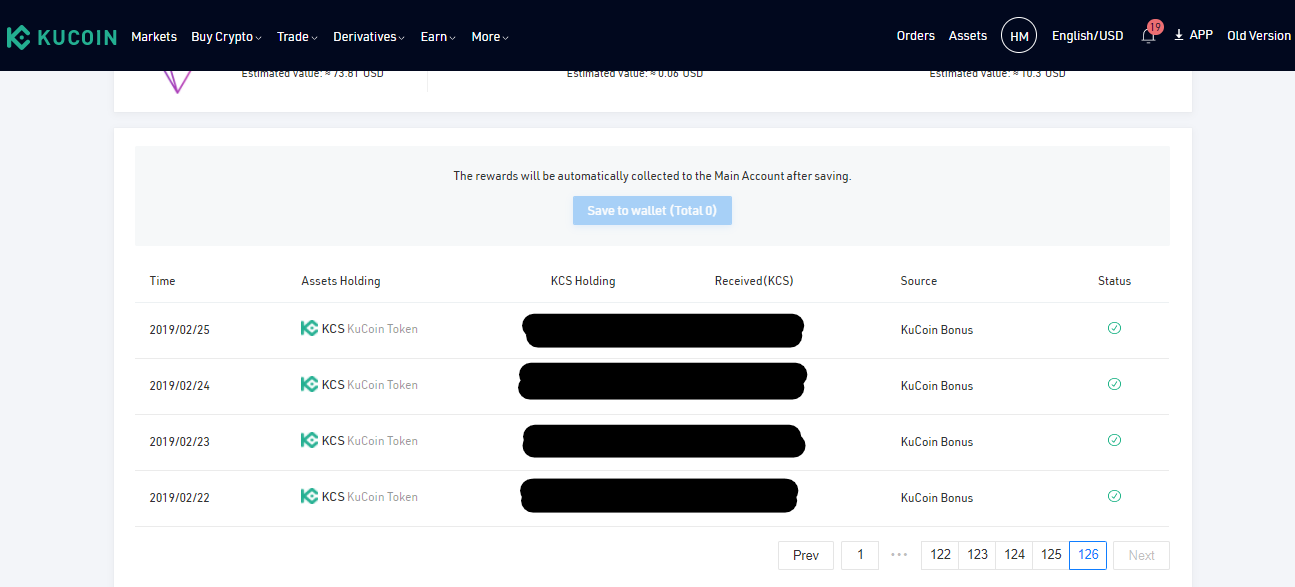Open the Markets menu item
This screenshot has width=1295, height=587.
coord(154,36)
